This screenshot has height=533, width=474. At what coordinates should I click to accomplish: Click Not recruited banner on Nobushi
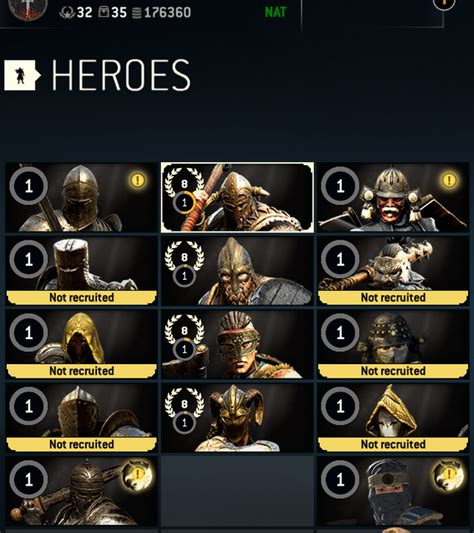pyautogui.click(x=393, y=444)
